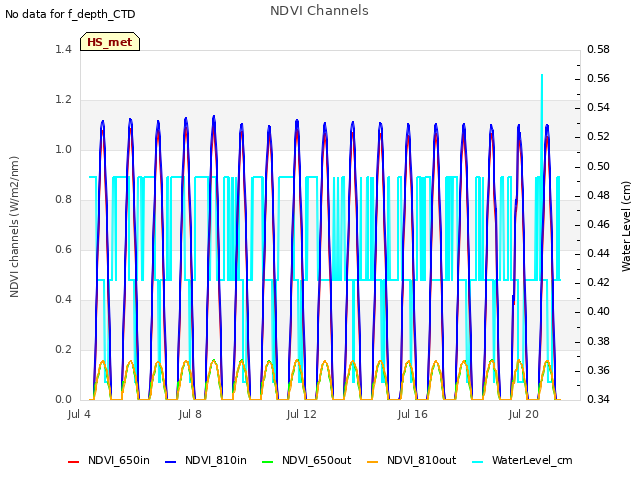The image size is (640, 480).
Task: Click the 0.8 left axis tick label
Action: [63, 200]
